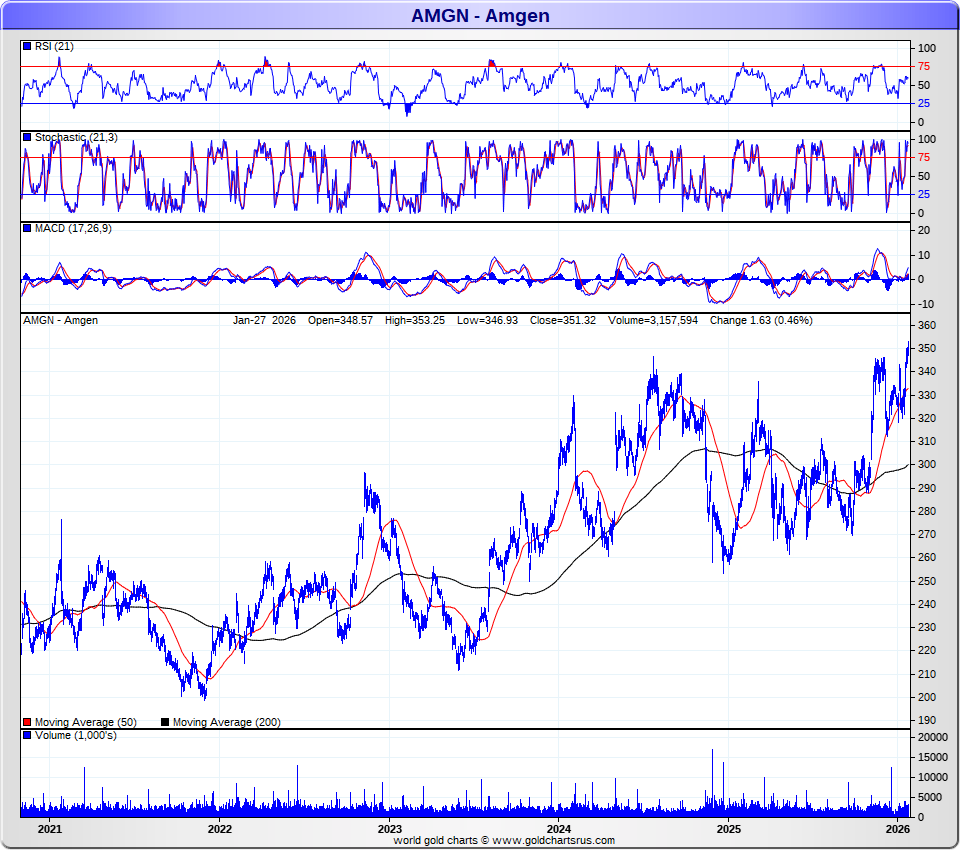
Task: Click the 'Jan-27 2026' date text
Action: [264, 320]
